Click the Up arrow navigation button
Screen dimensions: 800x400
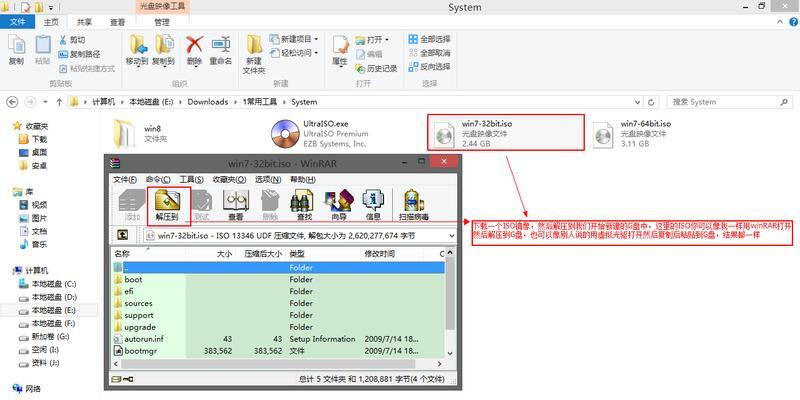59,102
